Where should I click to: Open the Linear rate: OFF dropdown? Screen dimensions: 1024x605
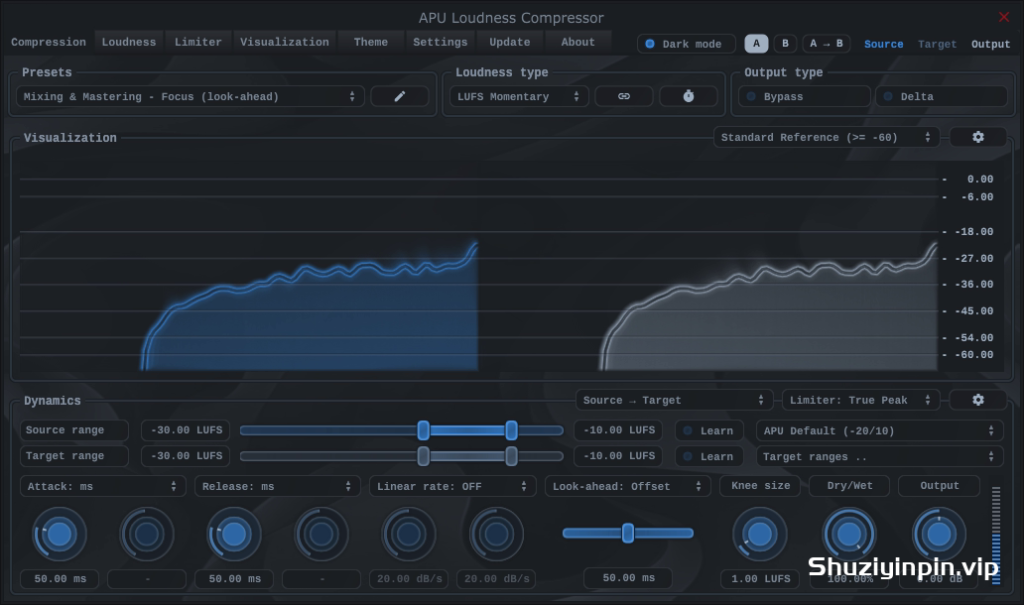pyautogui.click(x=452, y=486)
